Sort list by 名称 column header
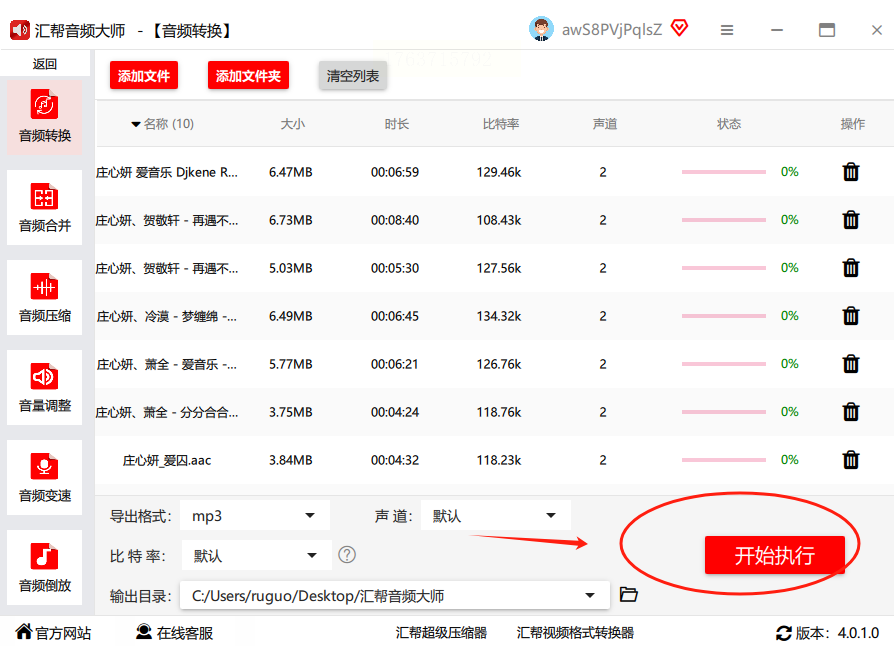 pyautogui.click(x=162, y=124)
